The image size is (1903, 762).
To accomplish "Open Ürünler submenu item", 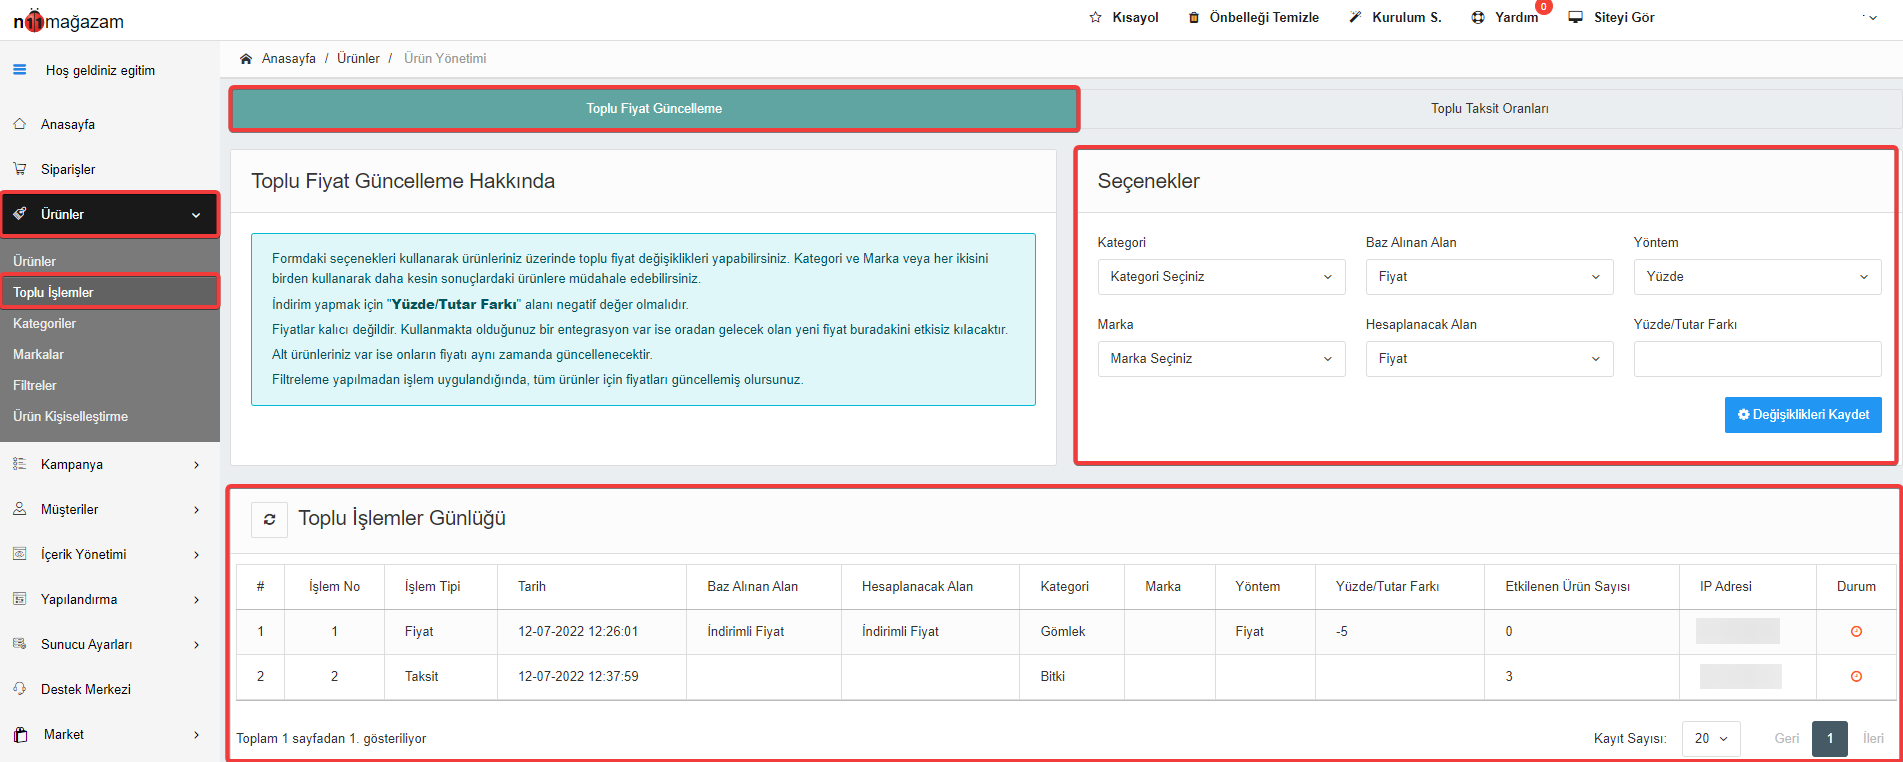I will (x=34, y=261).
